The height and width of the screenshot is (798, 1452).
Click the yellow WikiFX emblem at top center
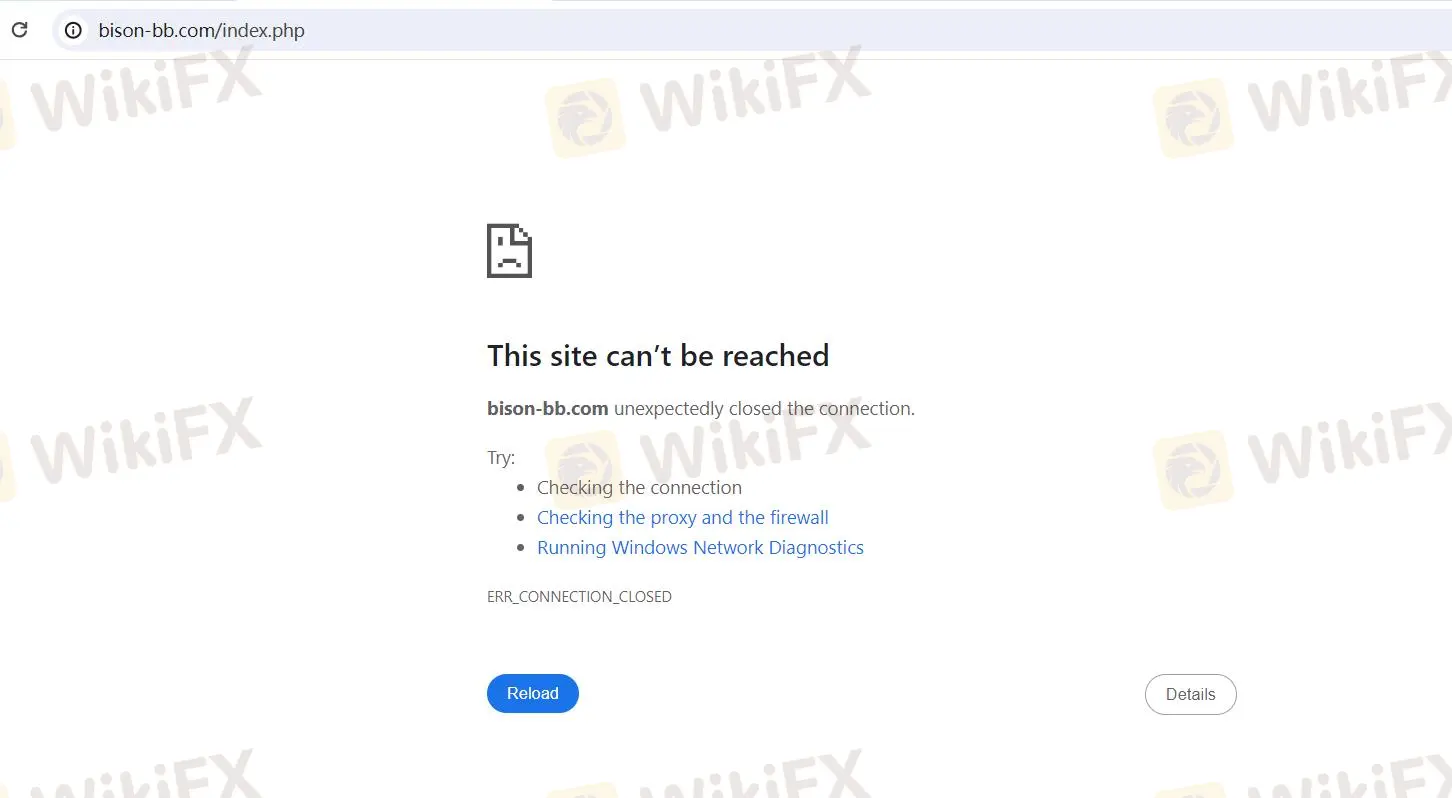point(585,118)
